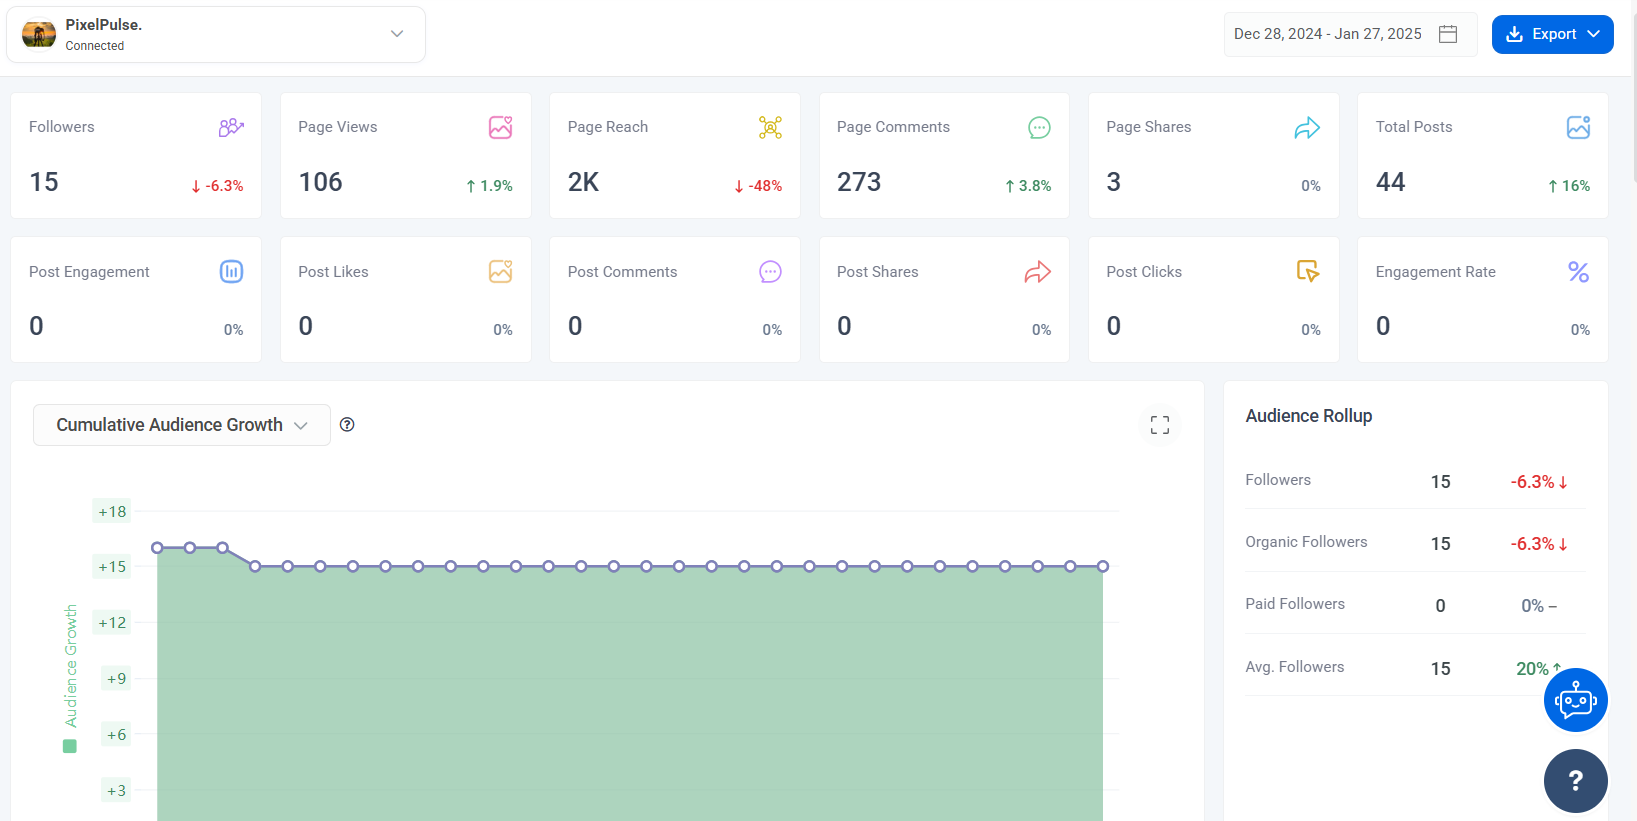Click the Page Shares value 3
Image resolution: width=1637 pixels, height=821 pixels.
point(1113,182)
